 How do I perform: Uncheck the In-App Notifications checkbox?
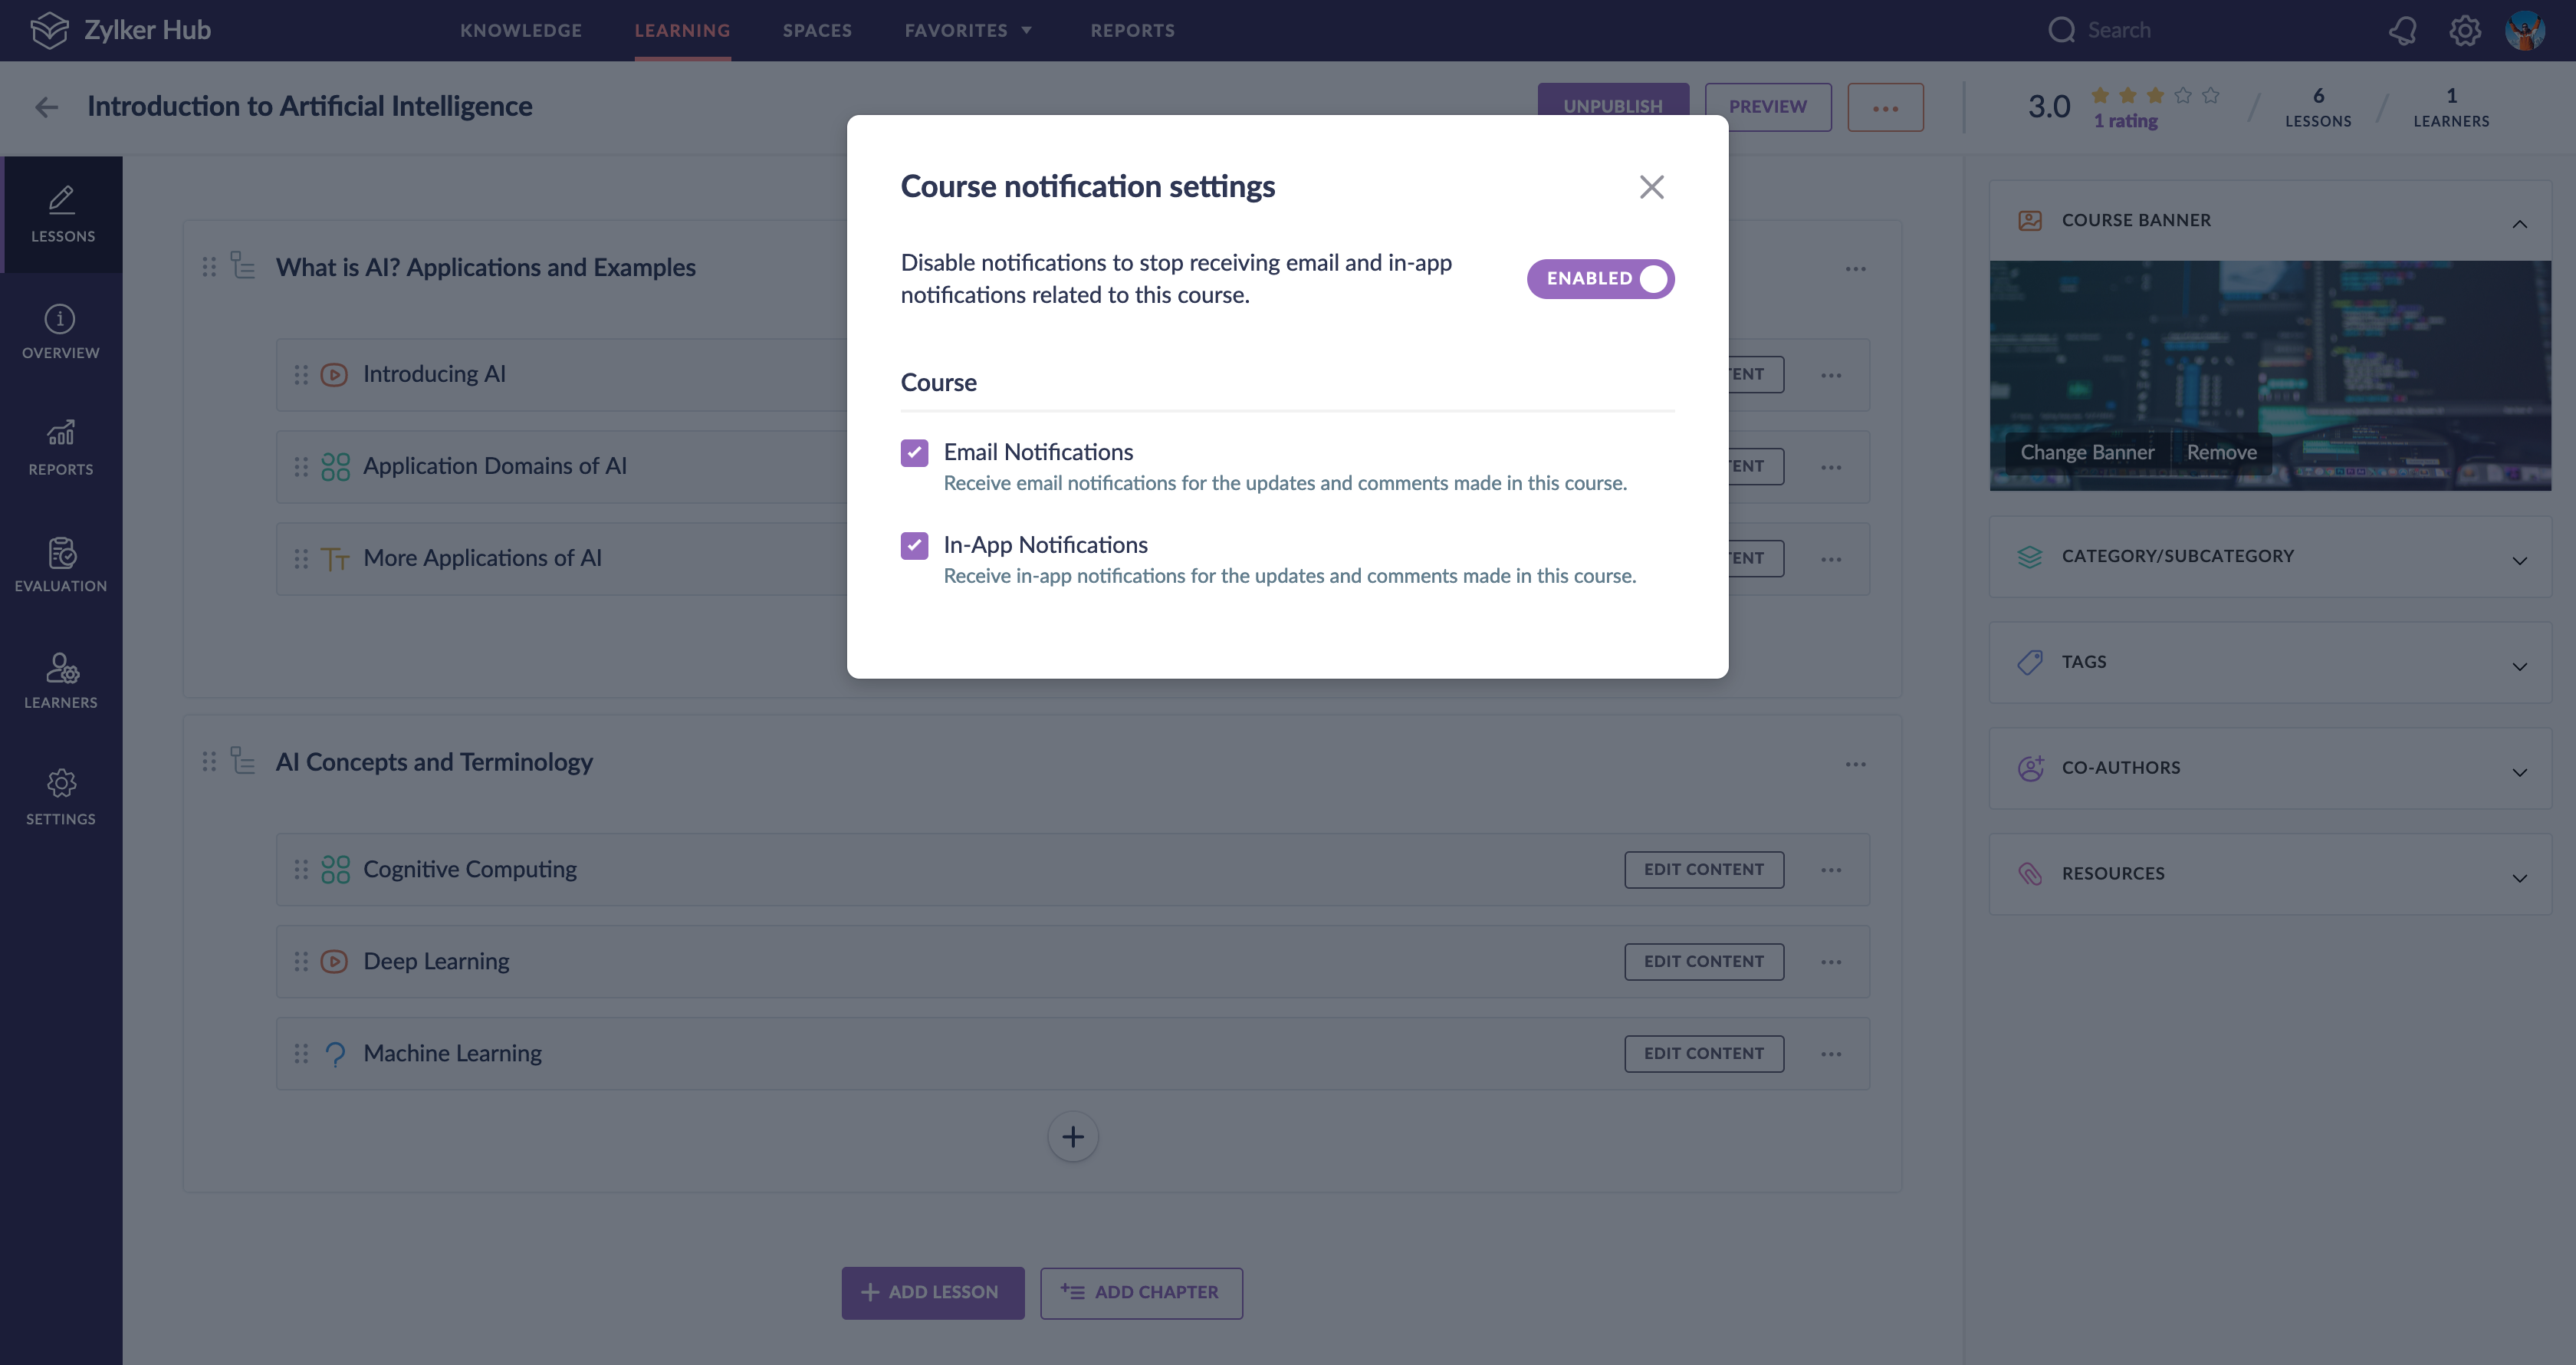[x=914, y=546]
